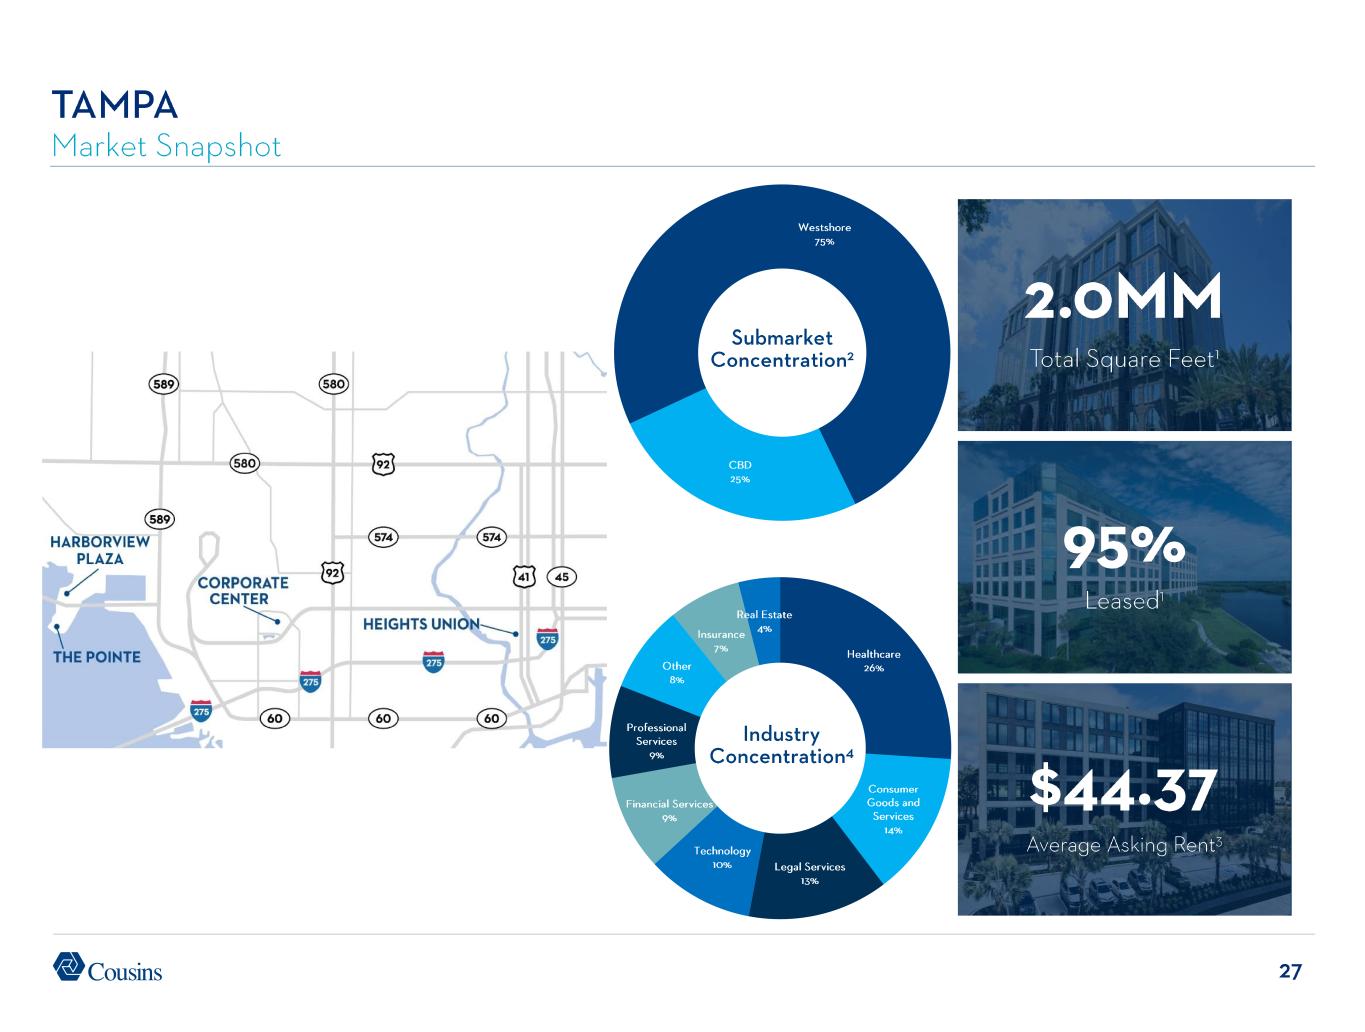Click the Interstate 275 shield near Heights Union

point(548,639)
